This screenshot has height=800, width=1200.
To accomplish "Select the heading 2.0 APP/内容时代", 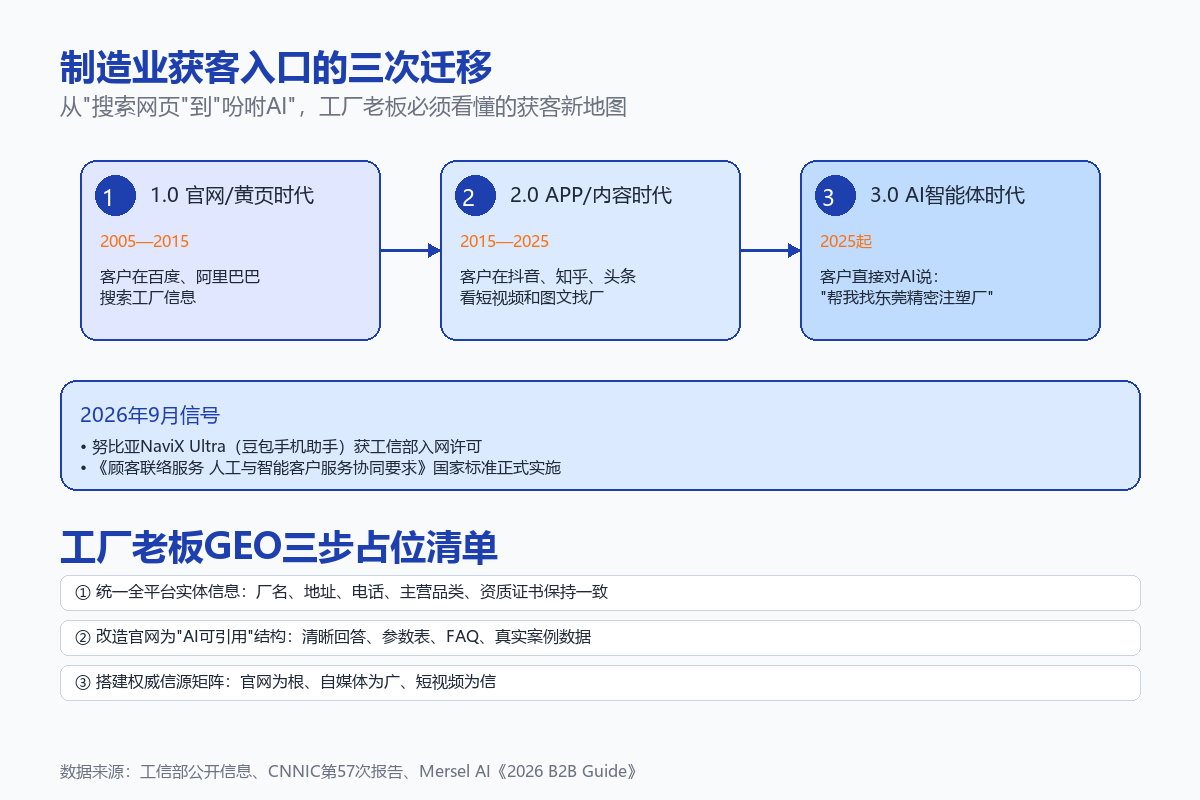I will pyautogui.click(x=591, y=195).
